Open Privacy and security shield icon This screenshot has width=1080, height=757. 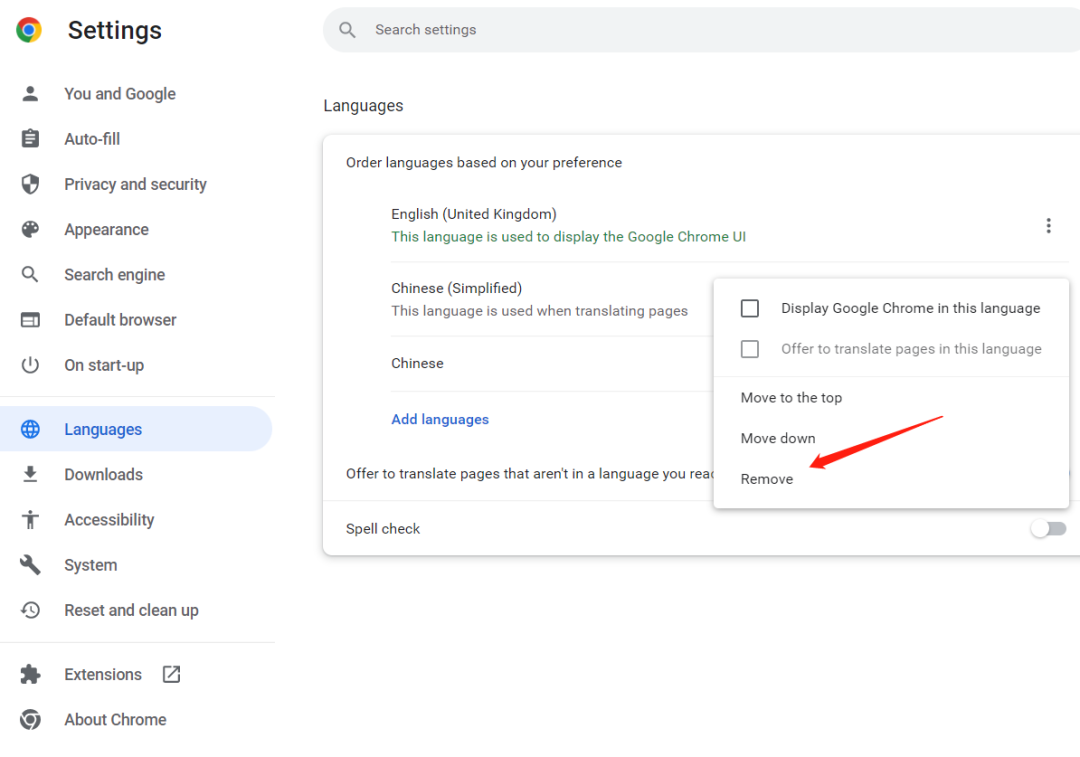[30, 184]
